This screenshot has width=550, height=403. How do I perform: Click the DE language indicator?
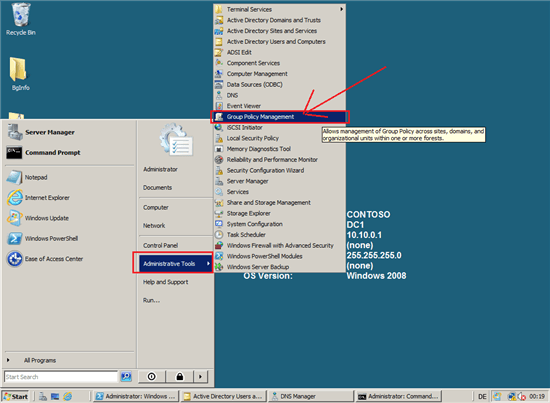pyautogui.click(x=482, y=396)
